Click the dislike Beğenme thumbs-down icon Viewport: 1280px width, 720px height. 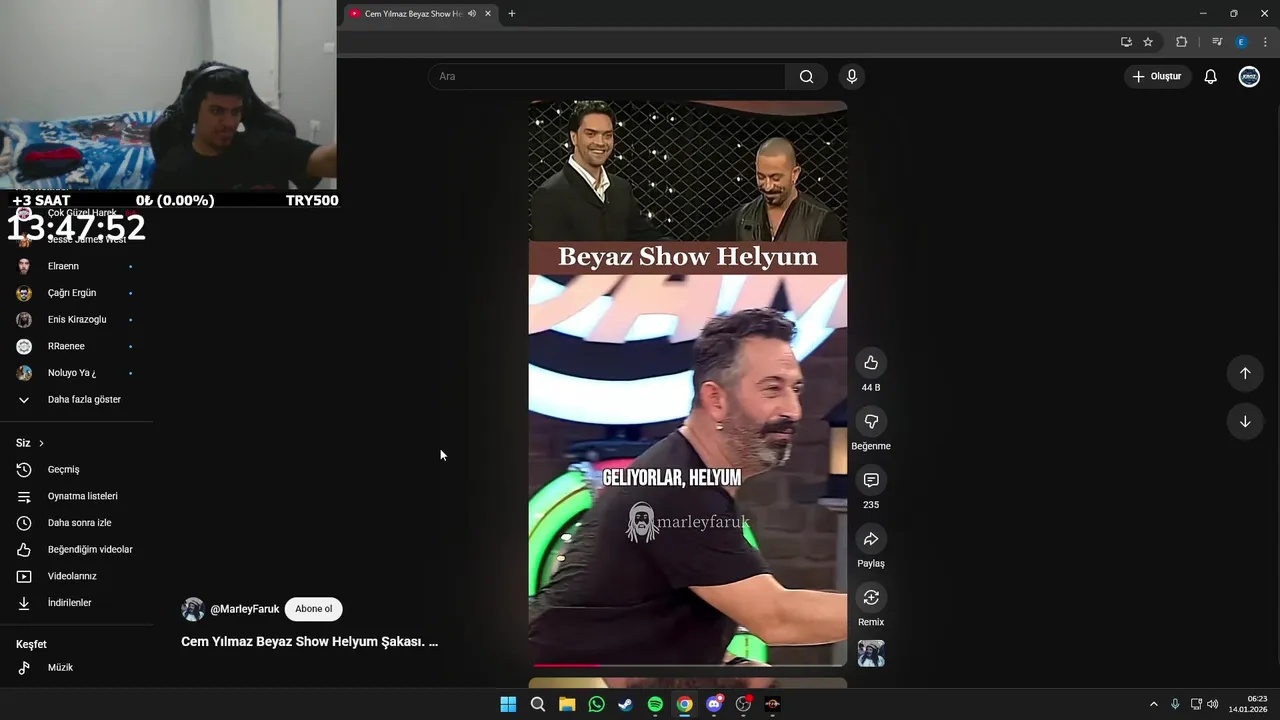pos(871,421)
